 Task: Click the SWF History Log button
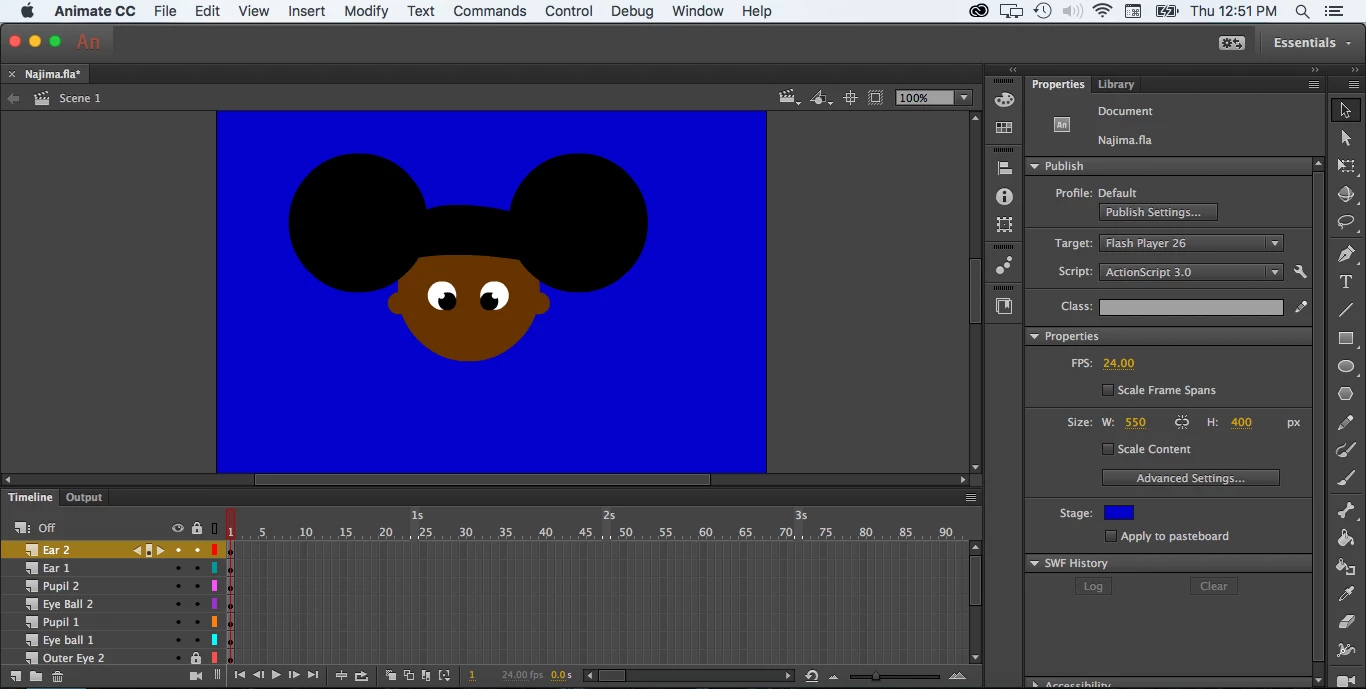[x=1093, y=586]
